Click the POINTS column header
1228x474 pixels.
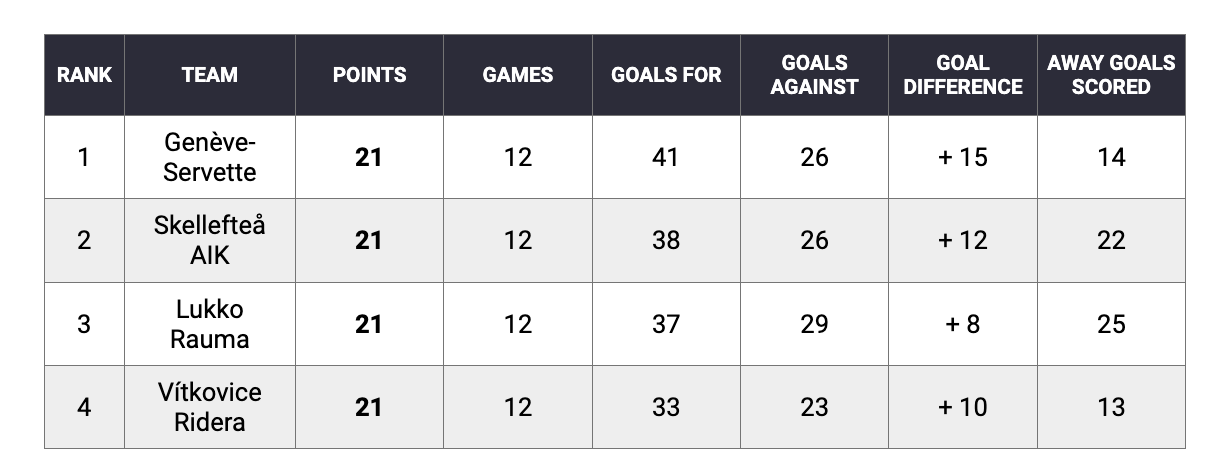pyautogui.click(x=369, y=75)
